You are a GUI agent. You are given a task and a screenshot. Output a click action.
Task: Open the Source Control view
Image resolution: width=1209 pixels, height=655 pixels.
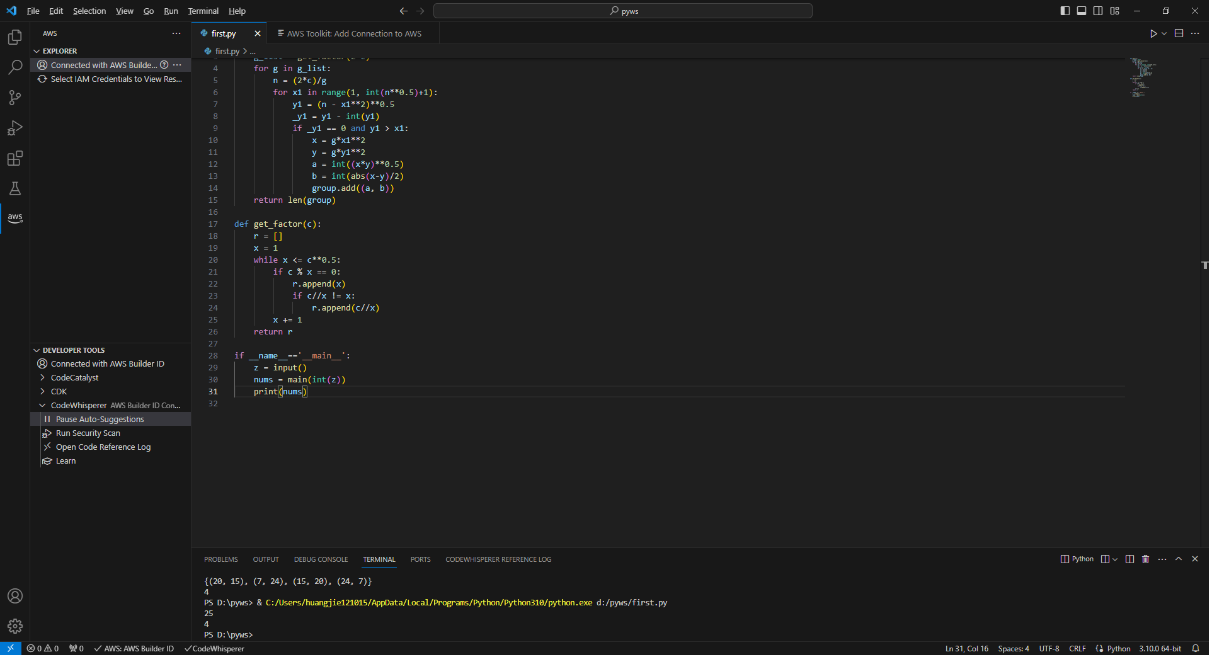tap(15, 97)
